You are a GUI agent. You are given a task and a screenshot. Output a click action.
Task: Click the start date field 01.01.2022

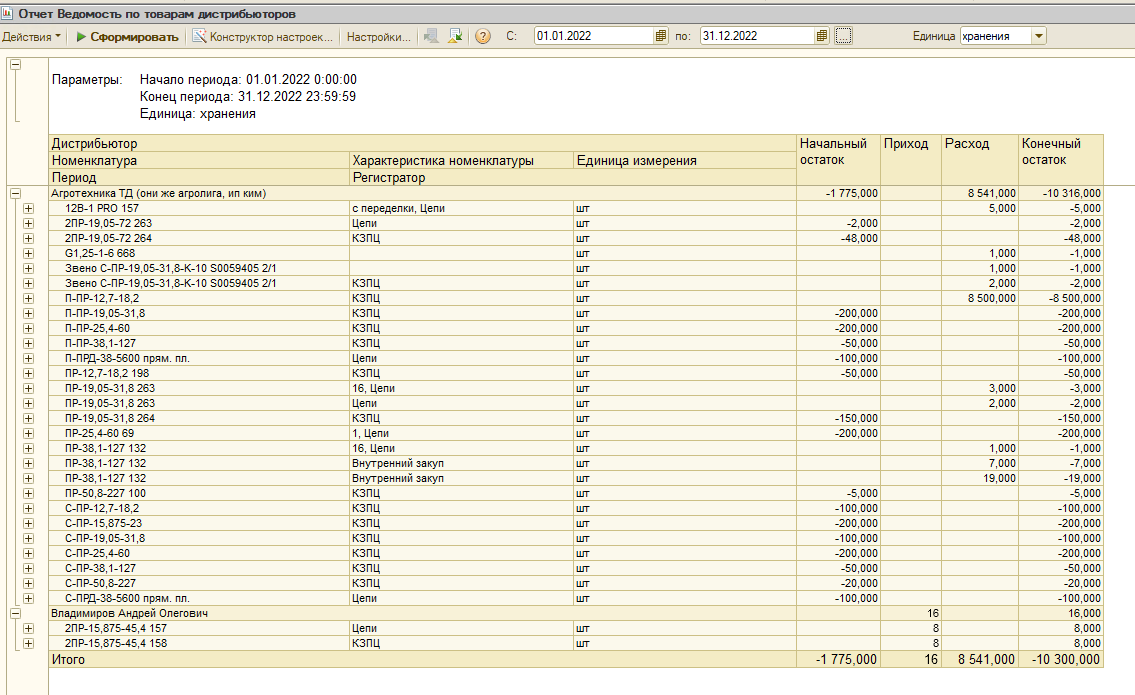click(x=594, y=36)
